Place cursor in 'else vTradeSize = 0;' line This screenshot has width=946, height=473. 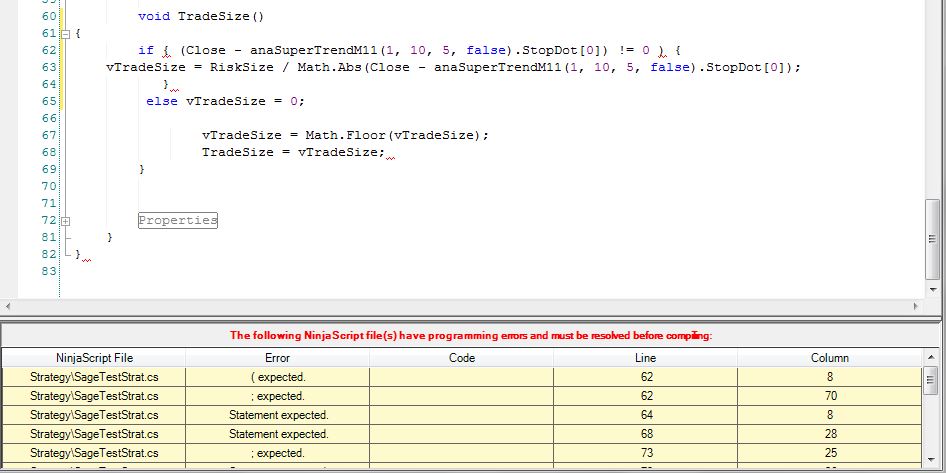[226, 101]
